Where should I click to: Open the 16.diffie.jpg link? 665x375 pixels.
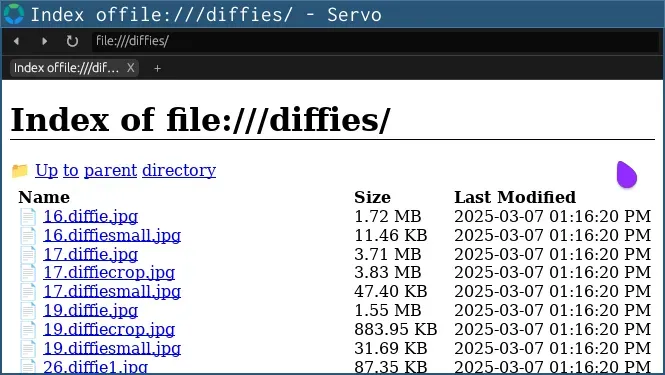pyautogui.click(x=91, y=216)
